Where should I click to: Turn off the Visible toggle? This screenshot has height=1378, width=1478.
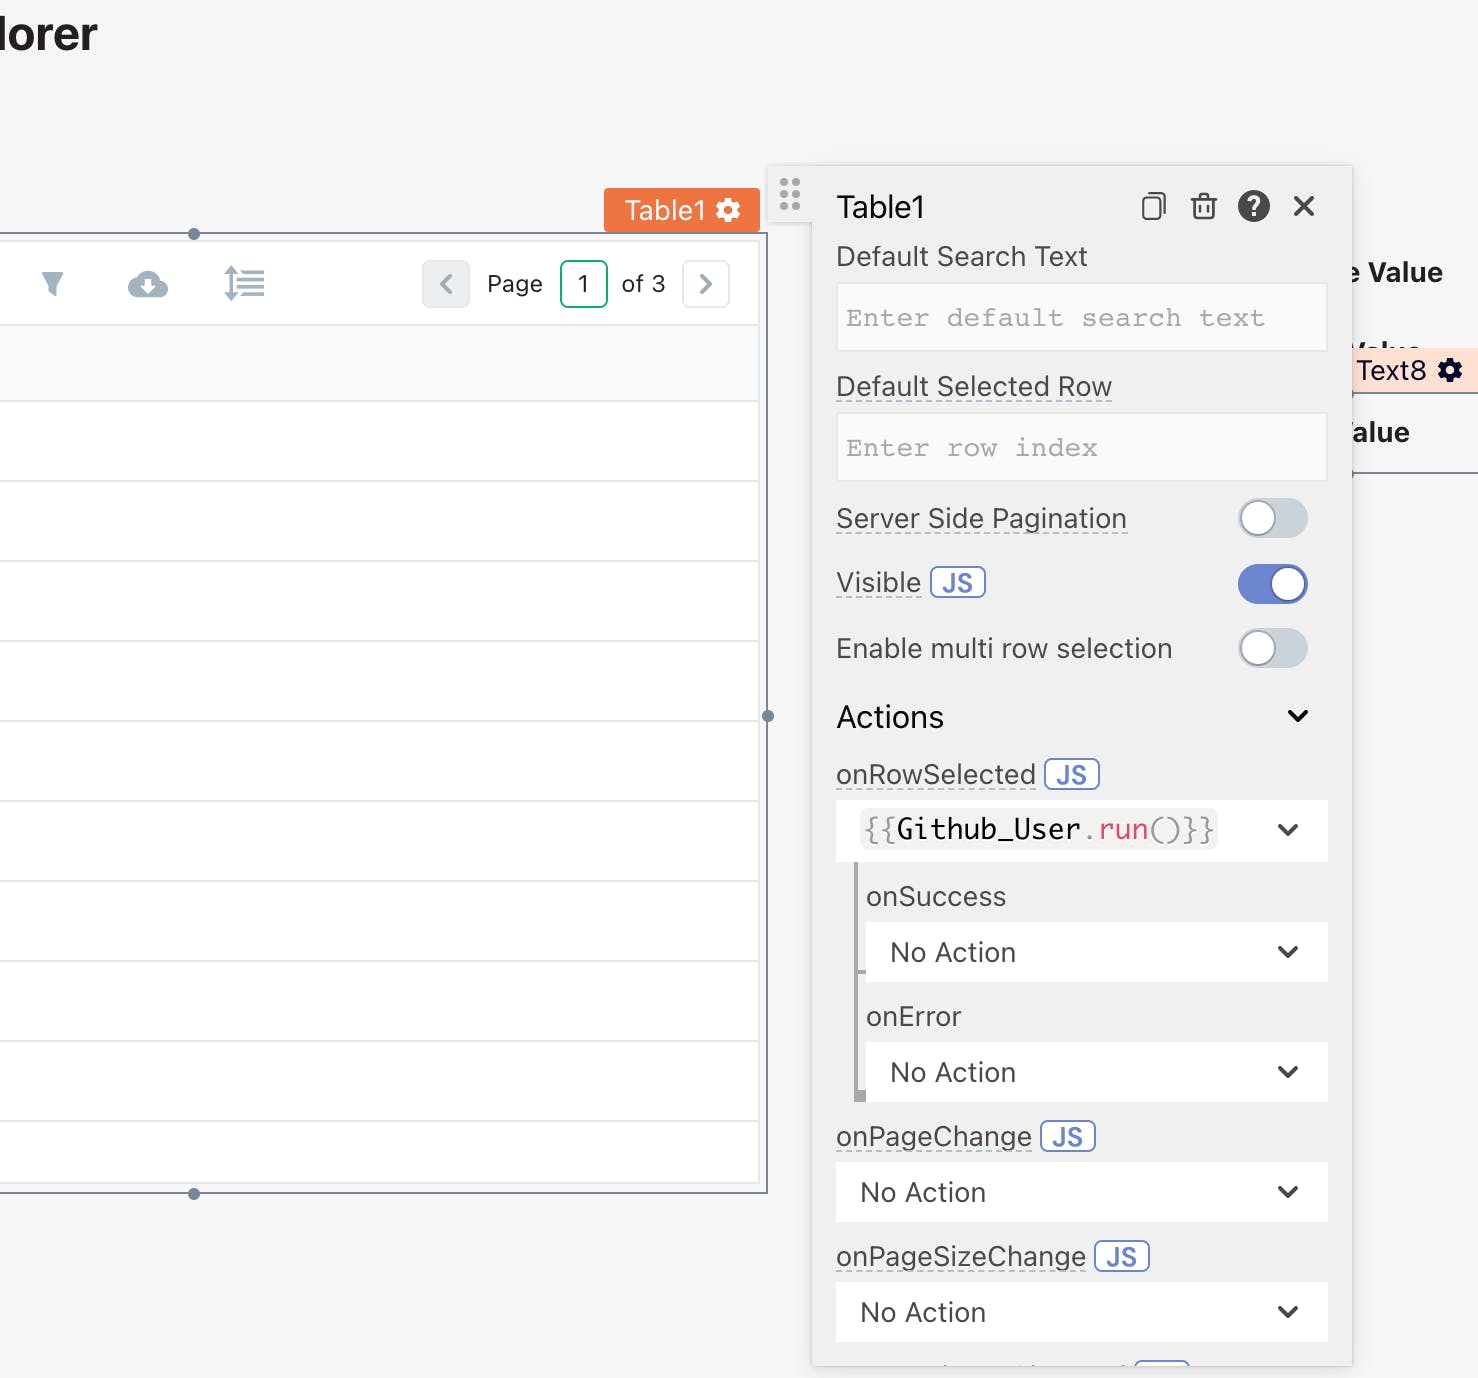1272,584
